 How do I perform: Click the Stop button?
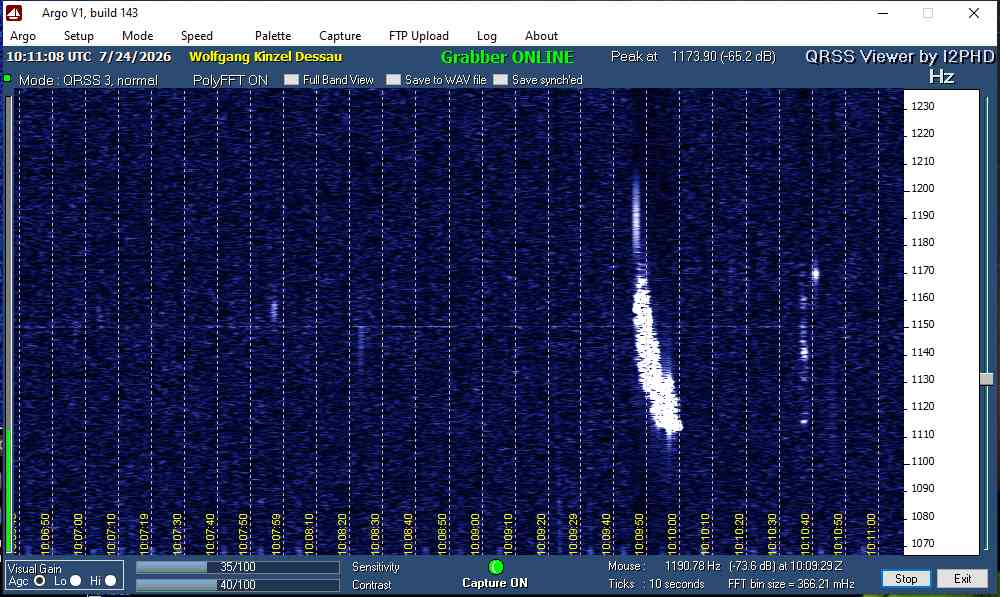click(x=906, y=579)
